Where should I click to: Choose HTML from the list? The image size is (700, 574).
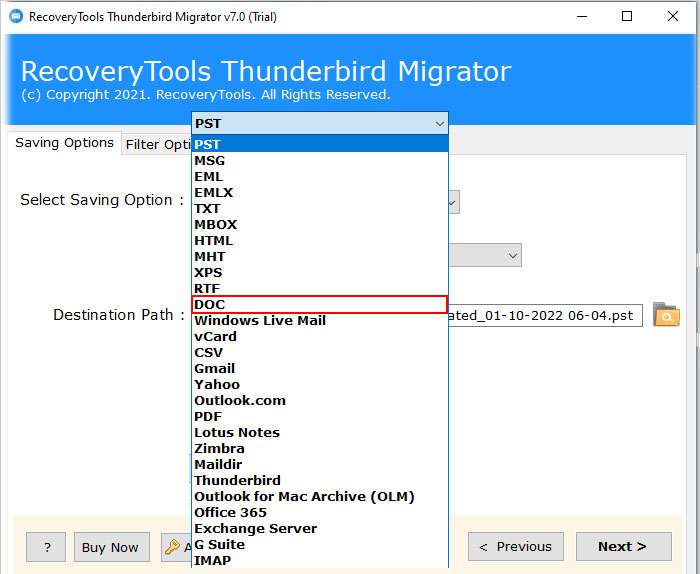pyautogui.click(x=320, y=241)
